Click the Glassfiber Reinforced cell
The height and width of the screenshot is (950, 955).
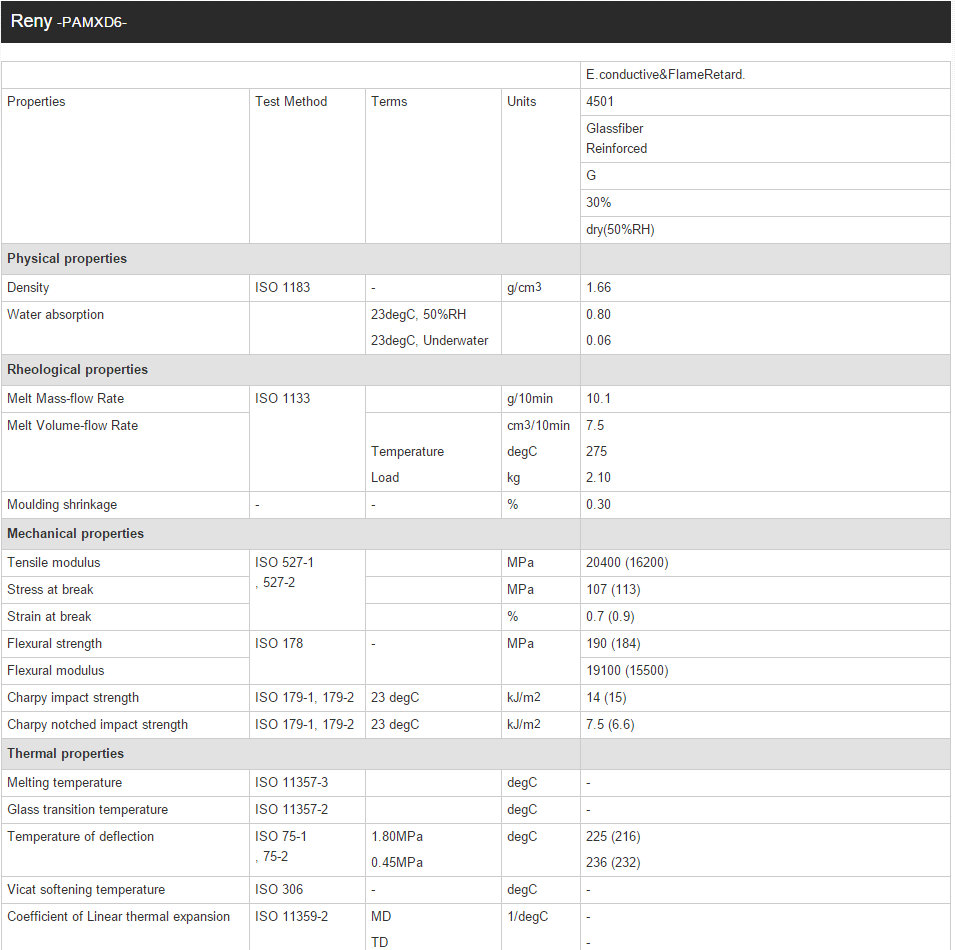pos(616,138)
